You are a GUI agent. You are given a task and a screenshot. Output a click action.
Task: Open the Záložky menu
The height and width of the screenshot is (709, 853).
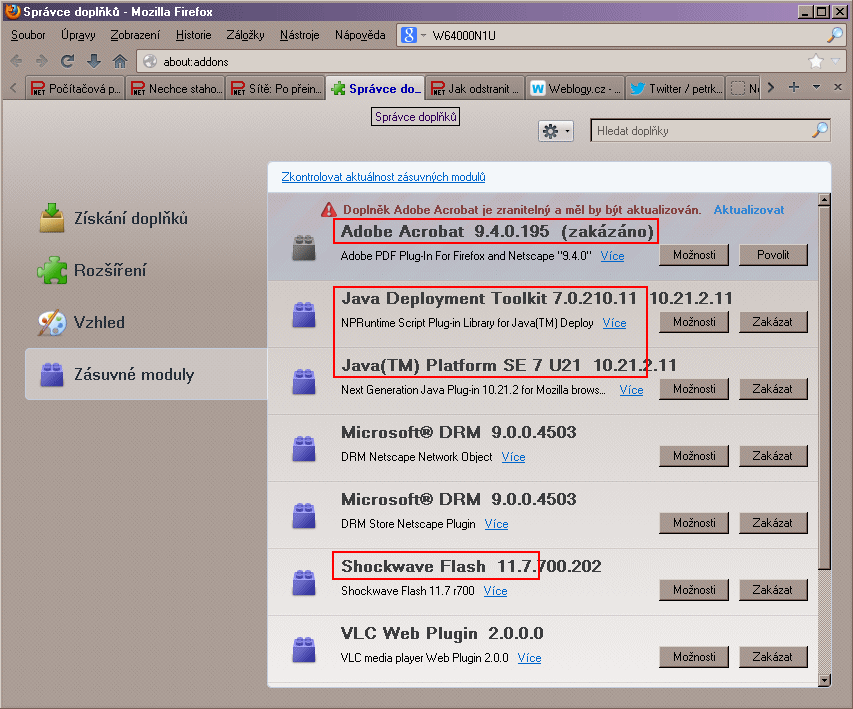245,35
